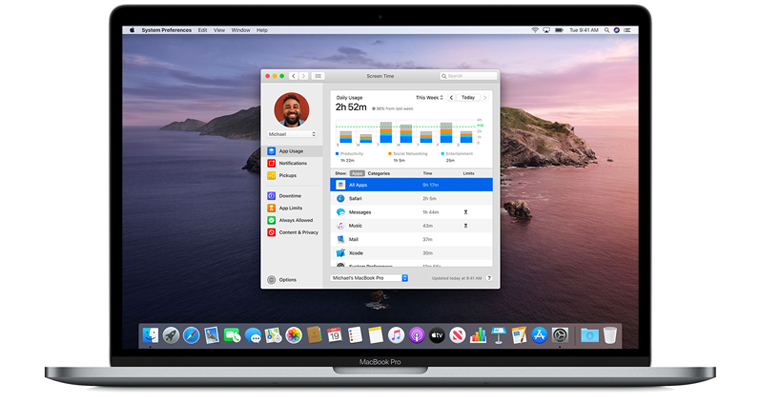Open FaceTime from the Dock

[232, 335]
